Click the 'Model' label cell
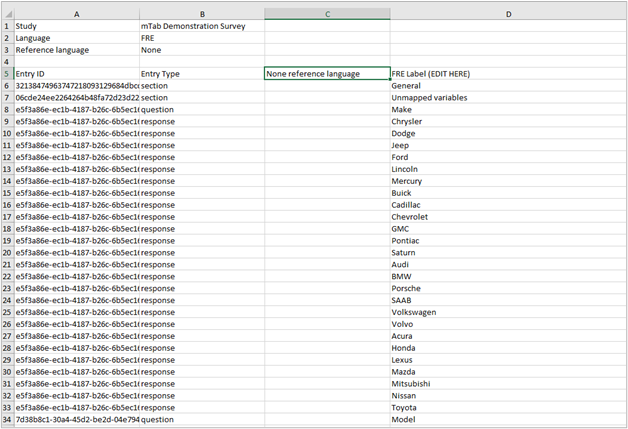628x429 pixels. tap(508, 419)
